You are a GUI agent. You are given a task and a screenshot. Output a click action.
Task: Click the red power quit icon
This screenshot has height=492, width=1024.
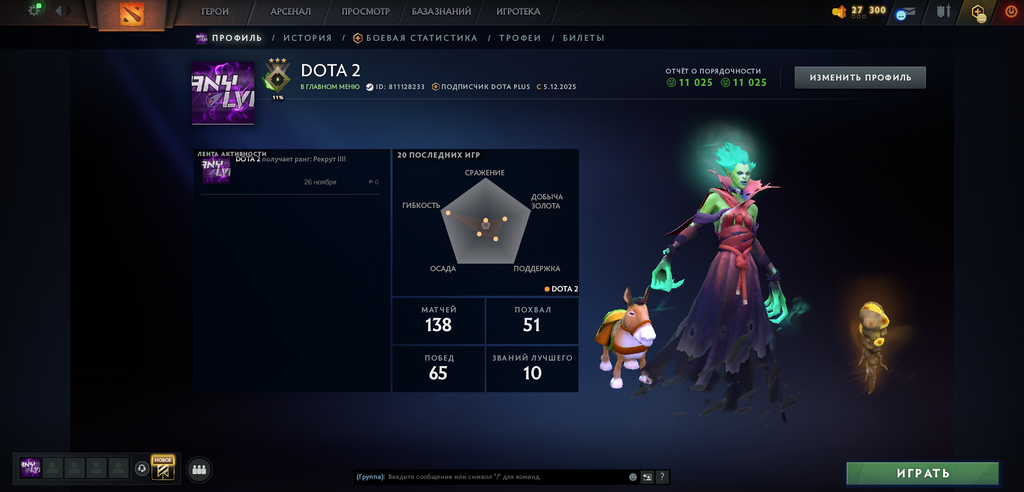[x=1012, y=11]
